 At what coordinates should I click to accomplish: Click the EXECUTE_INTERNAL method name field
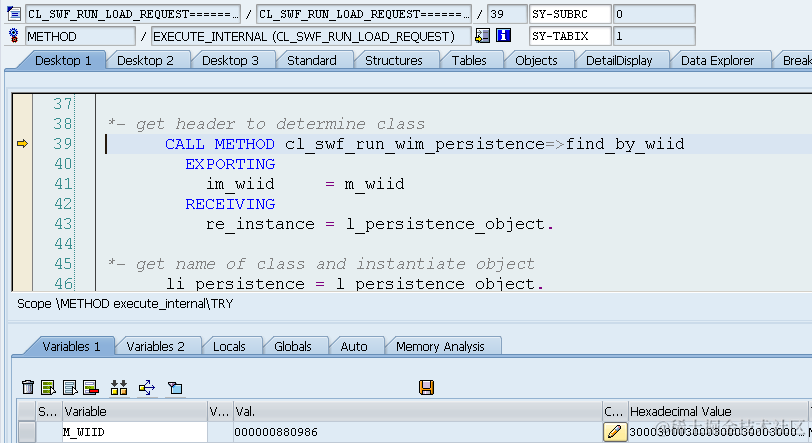[311, 36]
